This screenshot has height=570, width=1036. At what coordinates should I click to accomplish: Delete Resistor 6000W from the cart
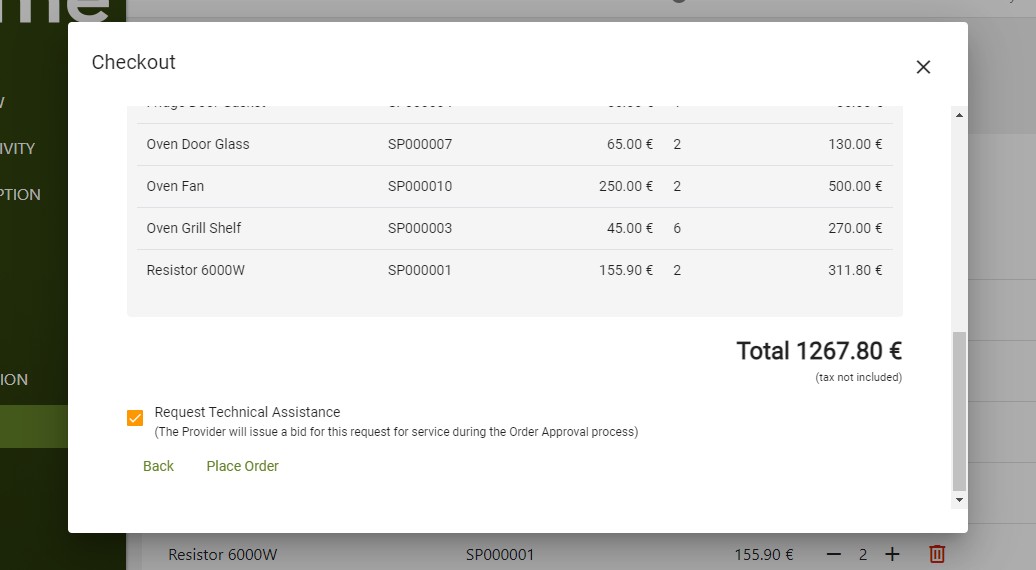937,553
